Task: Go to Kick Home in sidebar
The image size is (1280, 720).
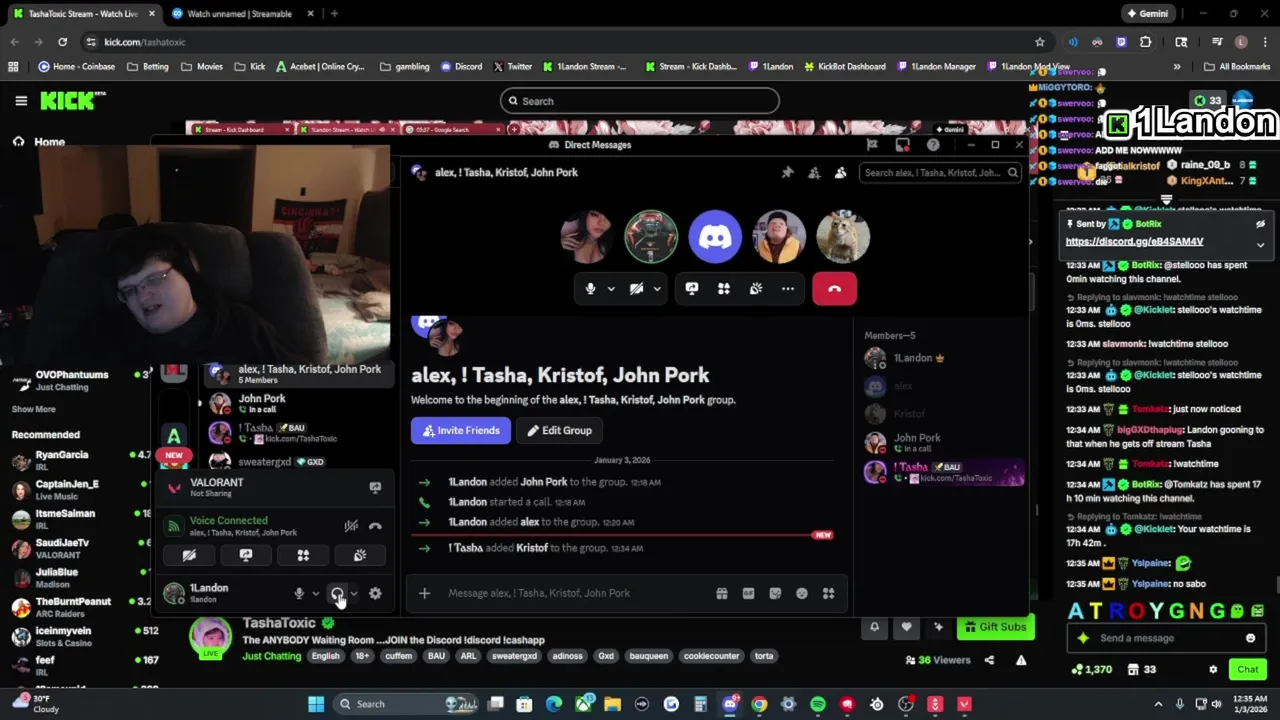Action: (x=40, y=142)
